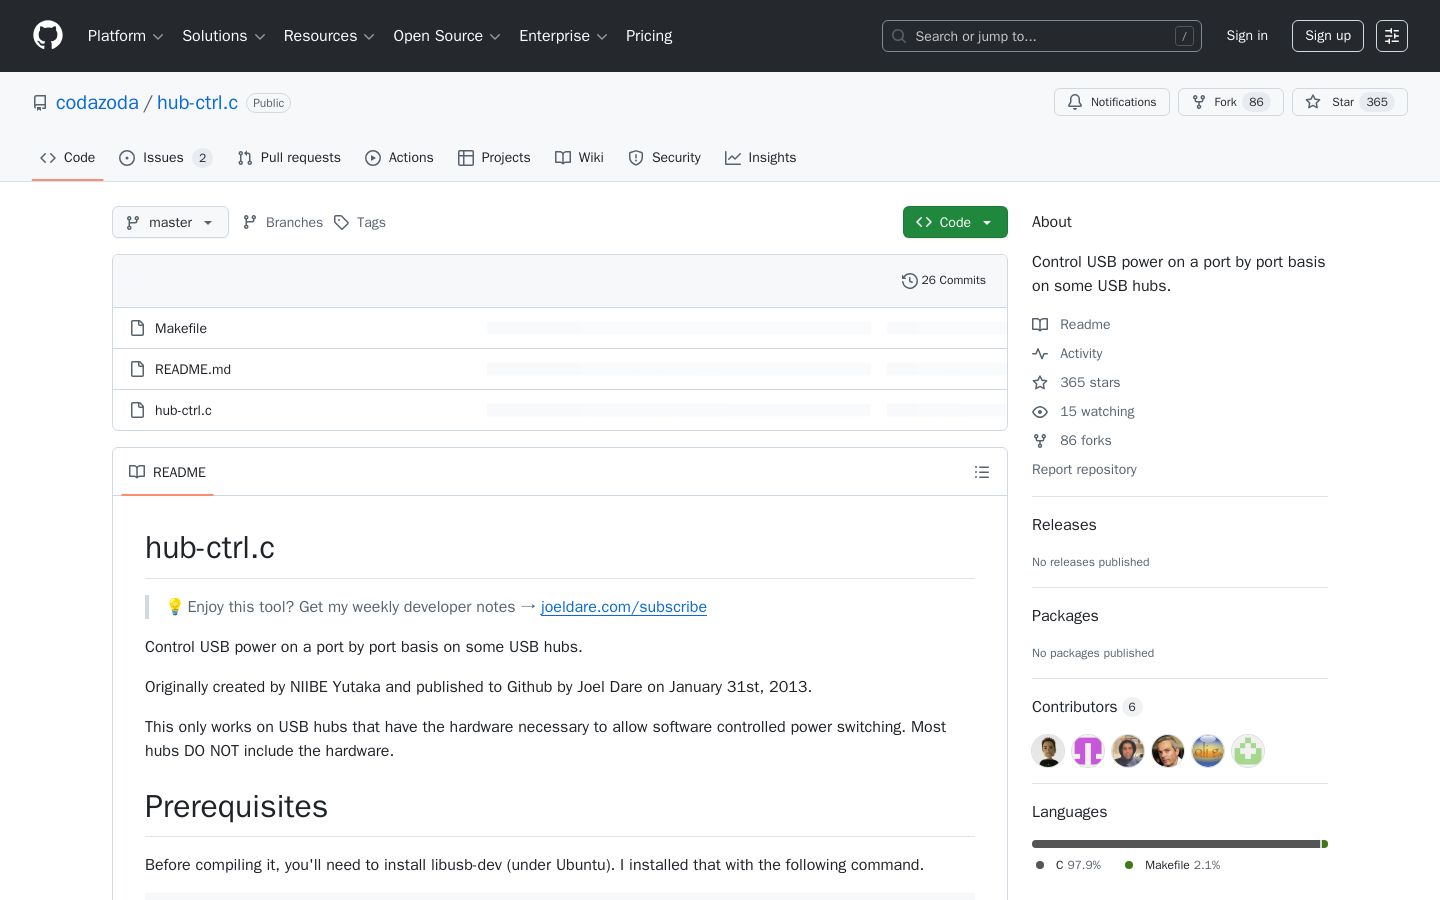Click the repository book icon beside codazoda
Screen dimensions: 1440x900
pos(40,103)
